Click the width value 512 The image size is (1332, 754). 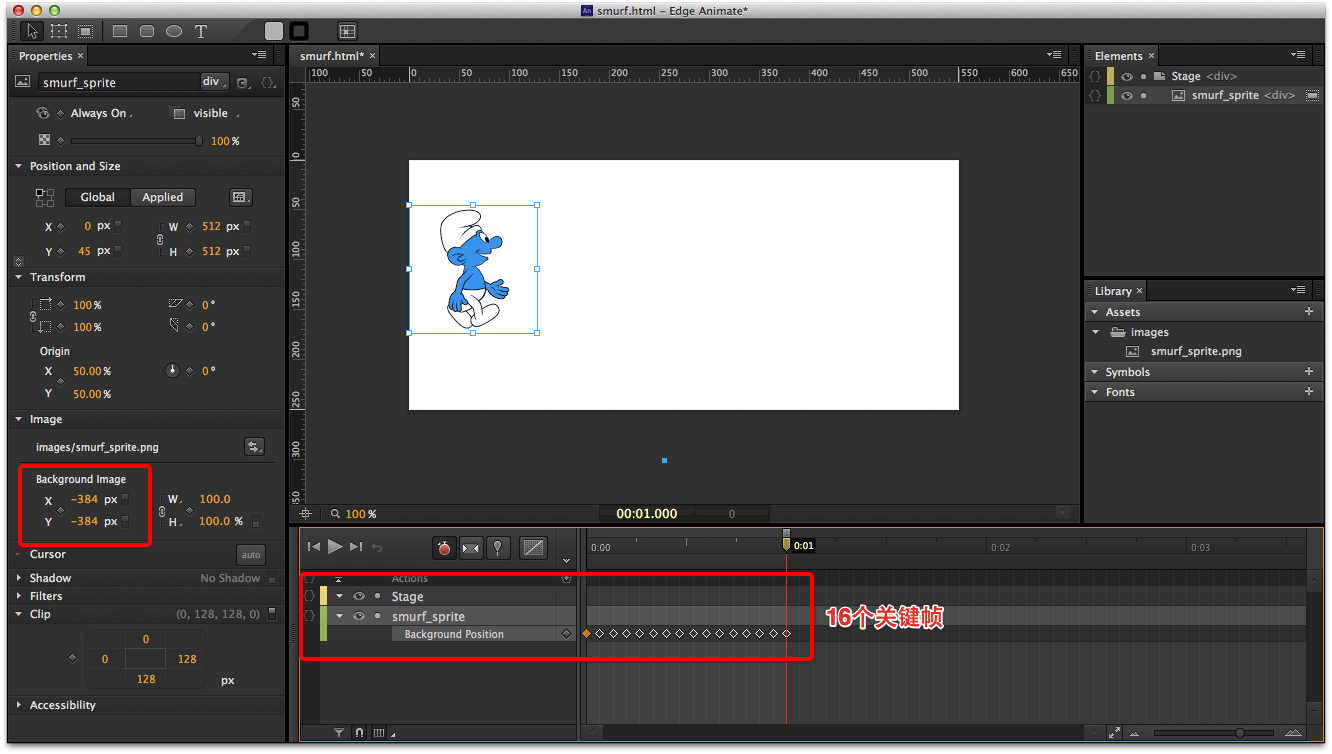[x=211, y=227]
